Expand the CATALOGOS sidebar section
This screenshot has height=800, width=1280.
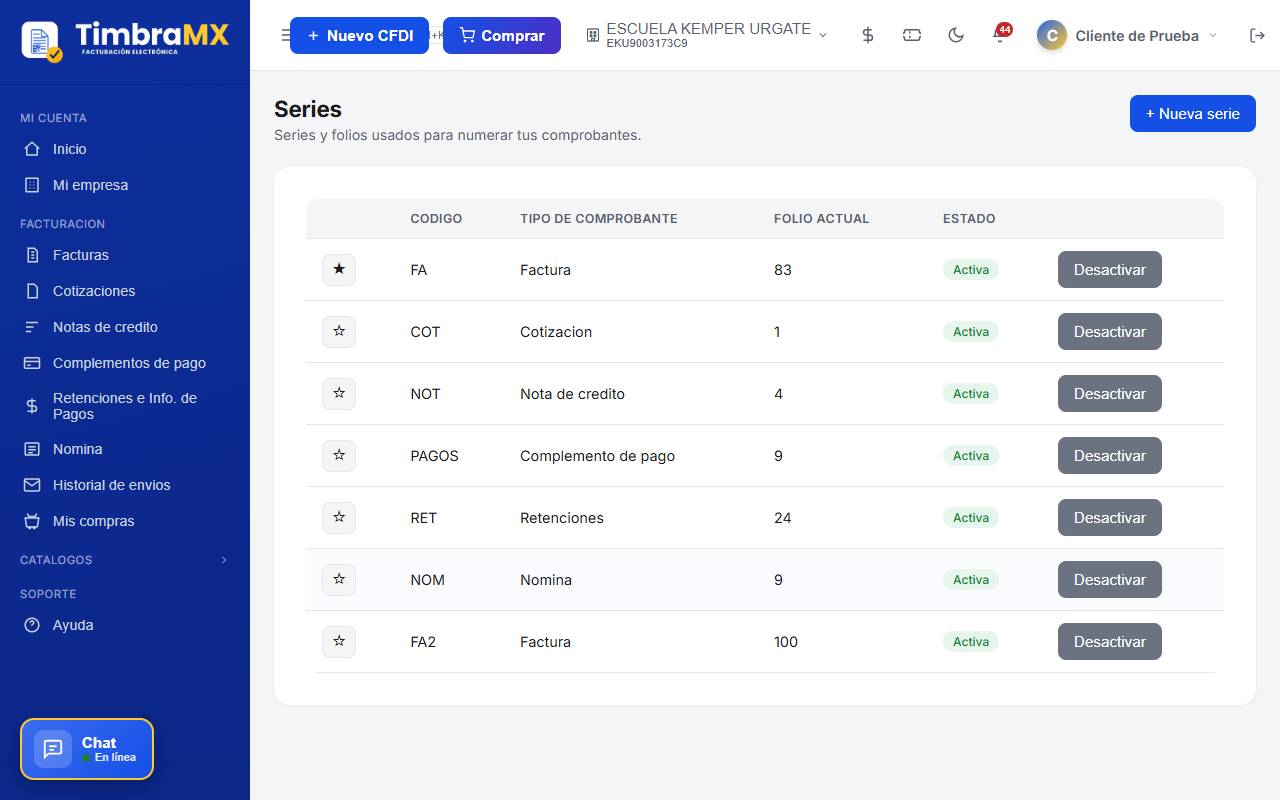(125, 560)
